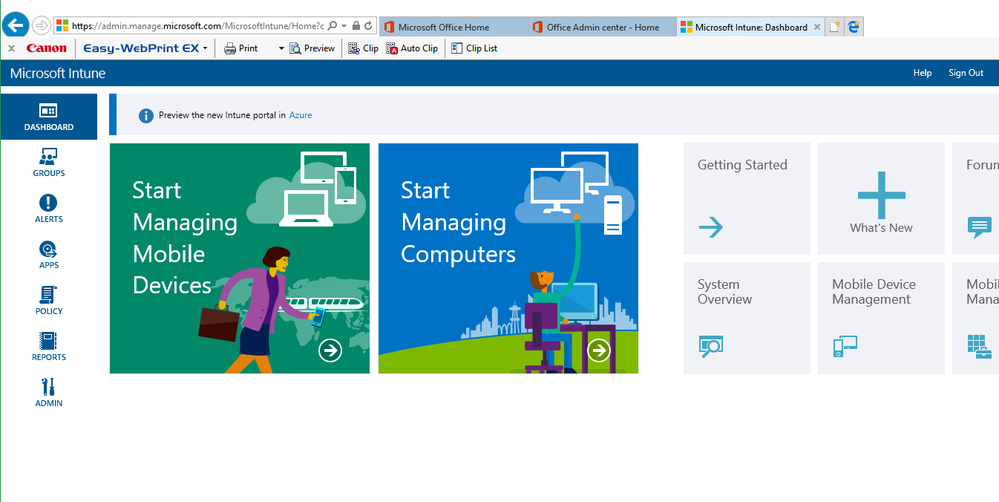
Task: Open the Mobile Device Management tile label
Action: tap(873, 292)
